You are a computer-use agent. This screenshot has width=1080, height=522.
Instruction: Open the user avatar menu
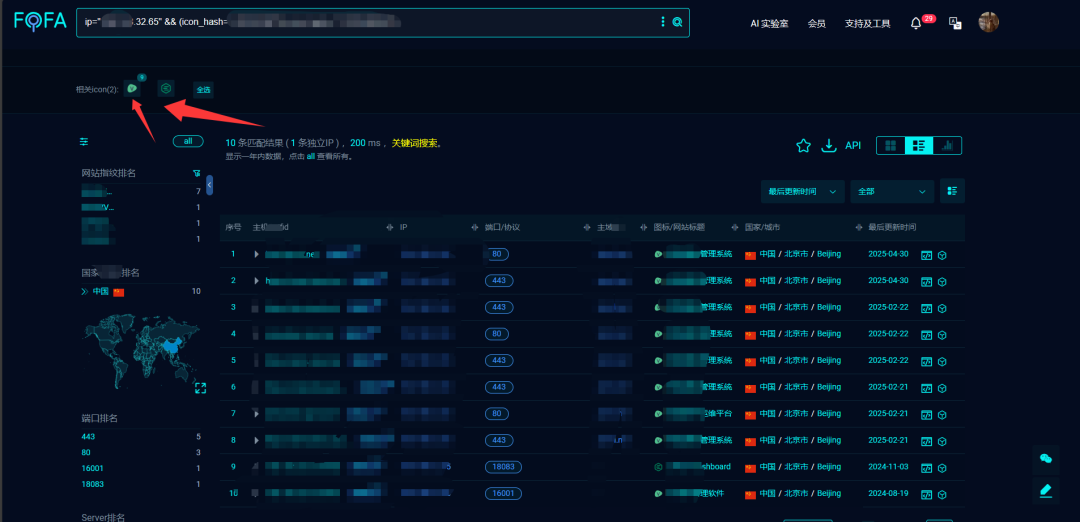tap(988, 22)
